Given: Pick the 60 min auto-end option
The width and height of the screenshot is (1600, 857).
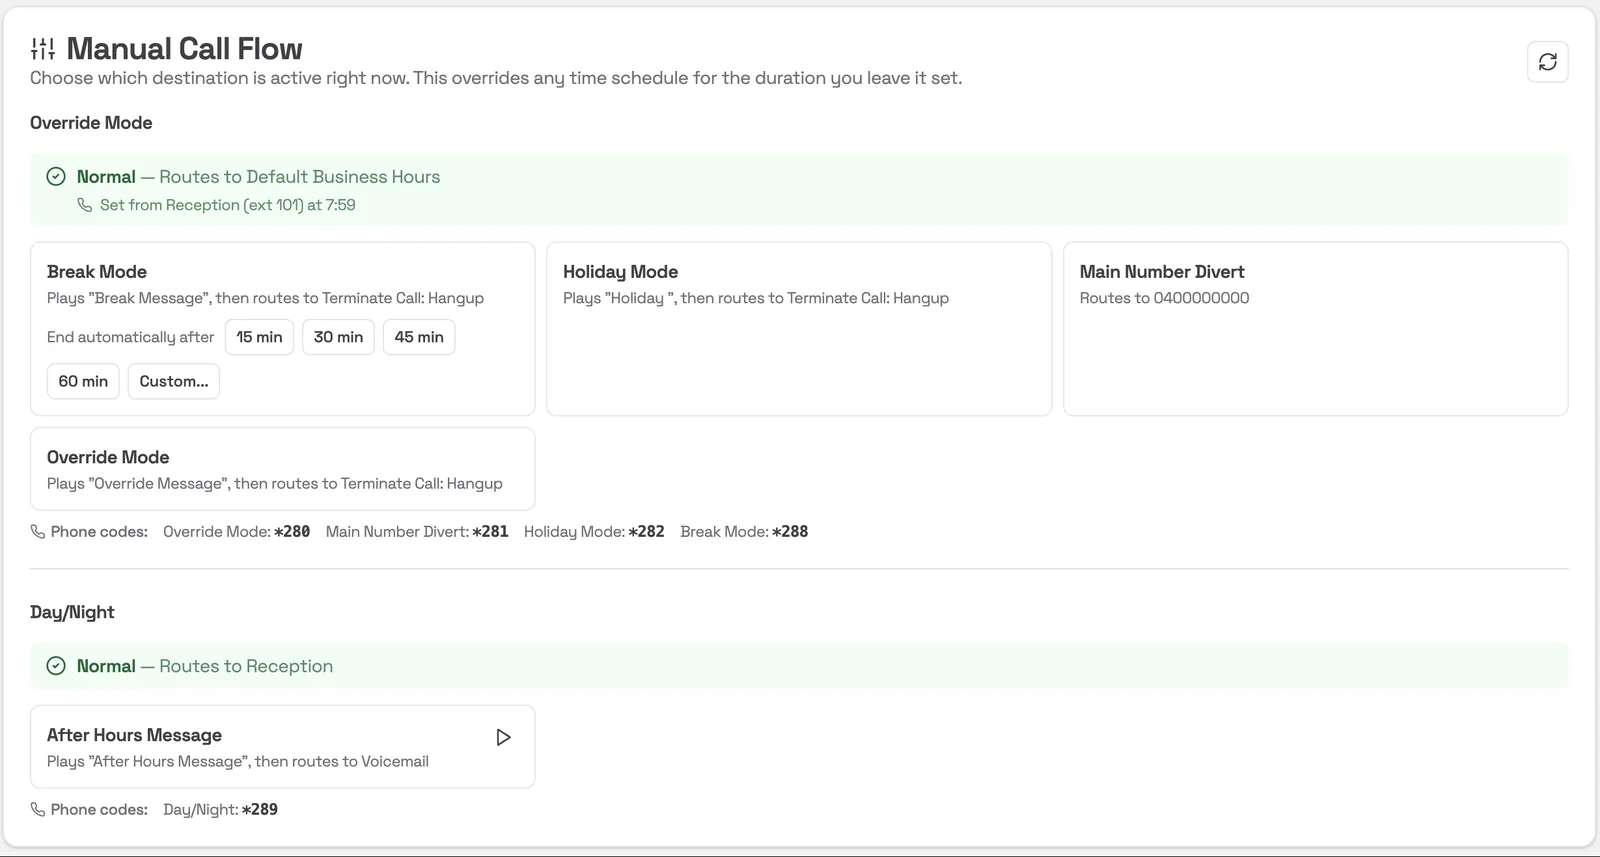Looking at the screenshot, I should (x=83, y=381).
